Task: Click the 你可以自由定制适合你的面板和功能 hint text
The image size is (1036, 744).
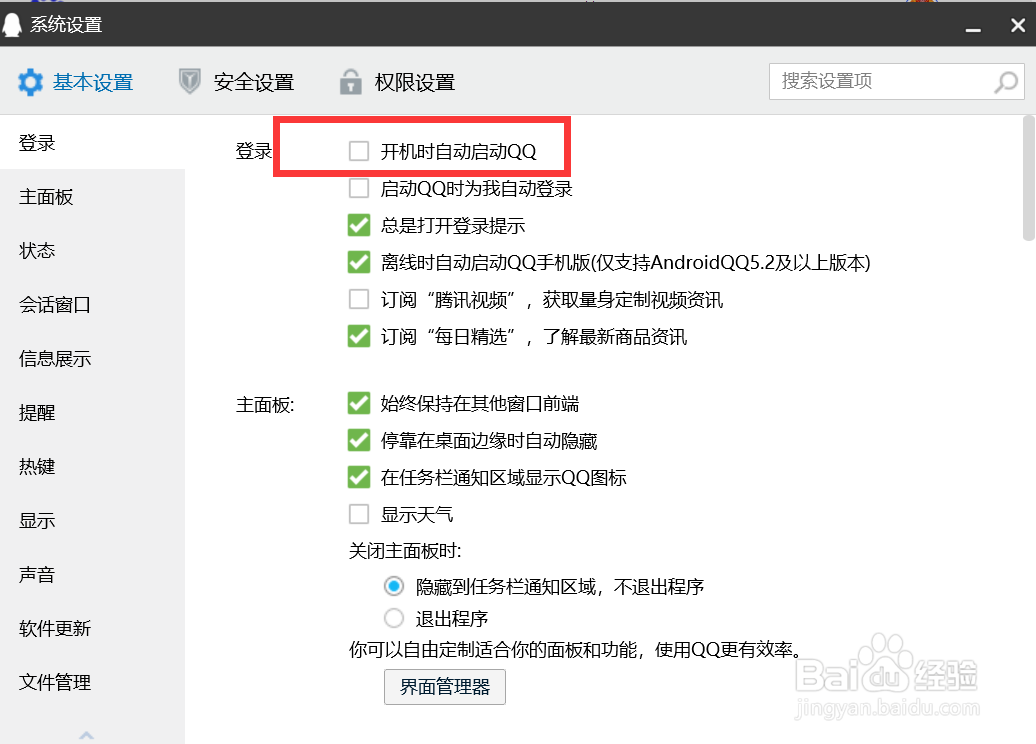Action: click(x=574, y=650)
